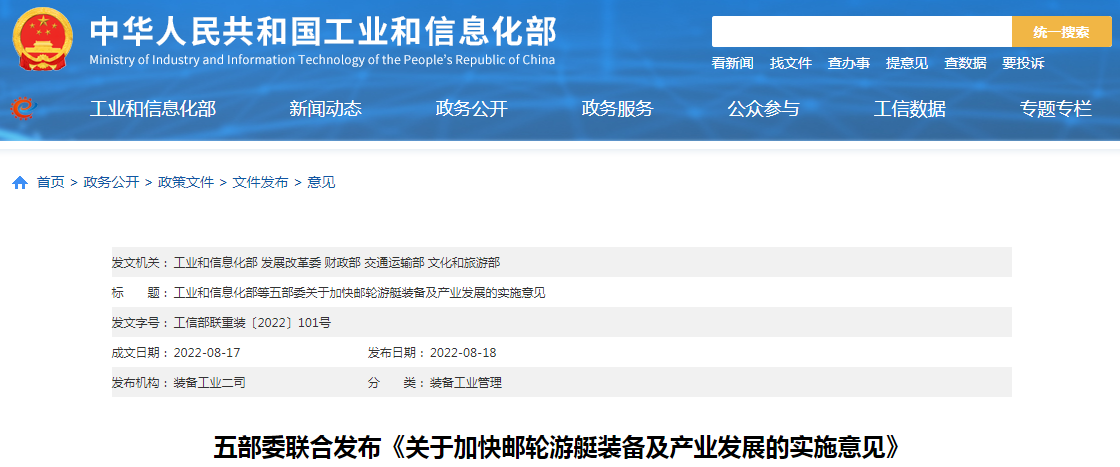This screenshot has height=467, width=1120.
Task: Go to 意见 in the breadcrumb
Action: coord(321,183)
